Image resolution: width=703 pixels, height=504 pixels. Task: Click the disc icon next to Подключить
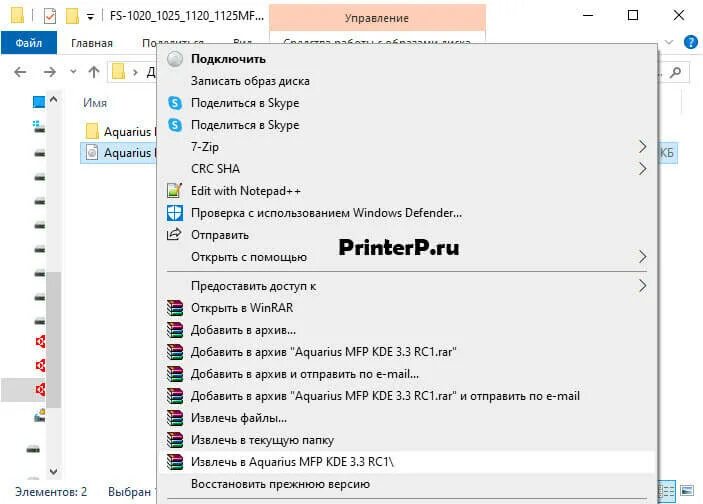click(175, 59)
